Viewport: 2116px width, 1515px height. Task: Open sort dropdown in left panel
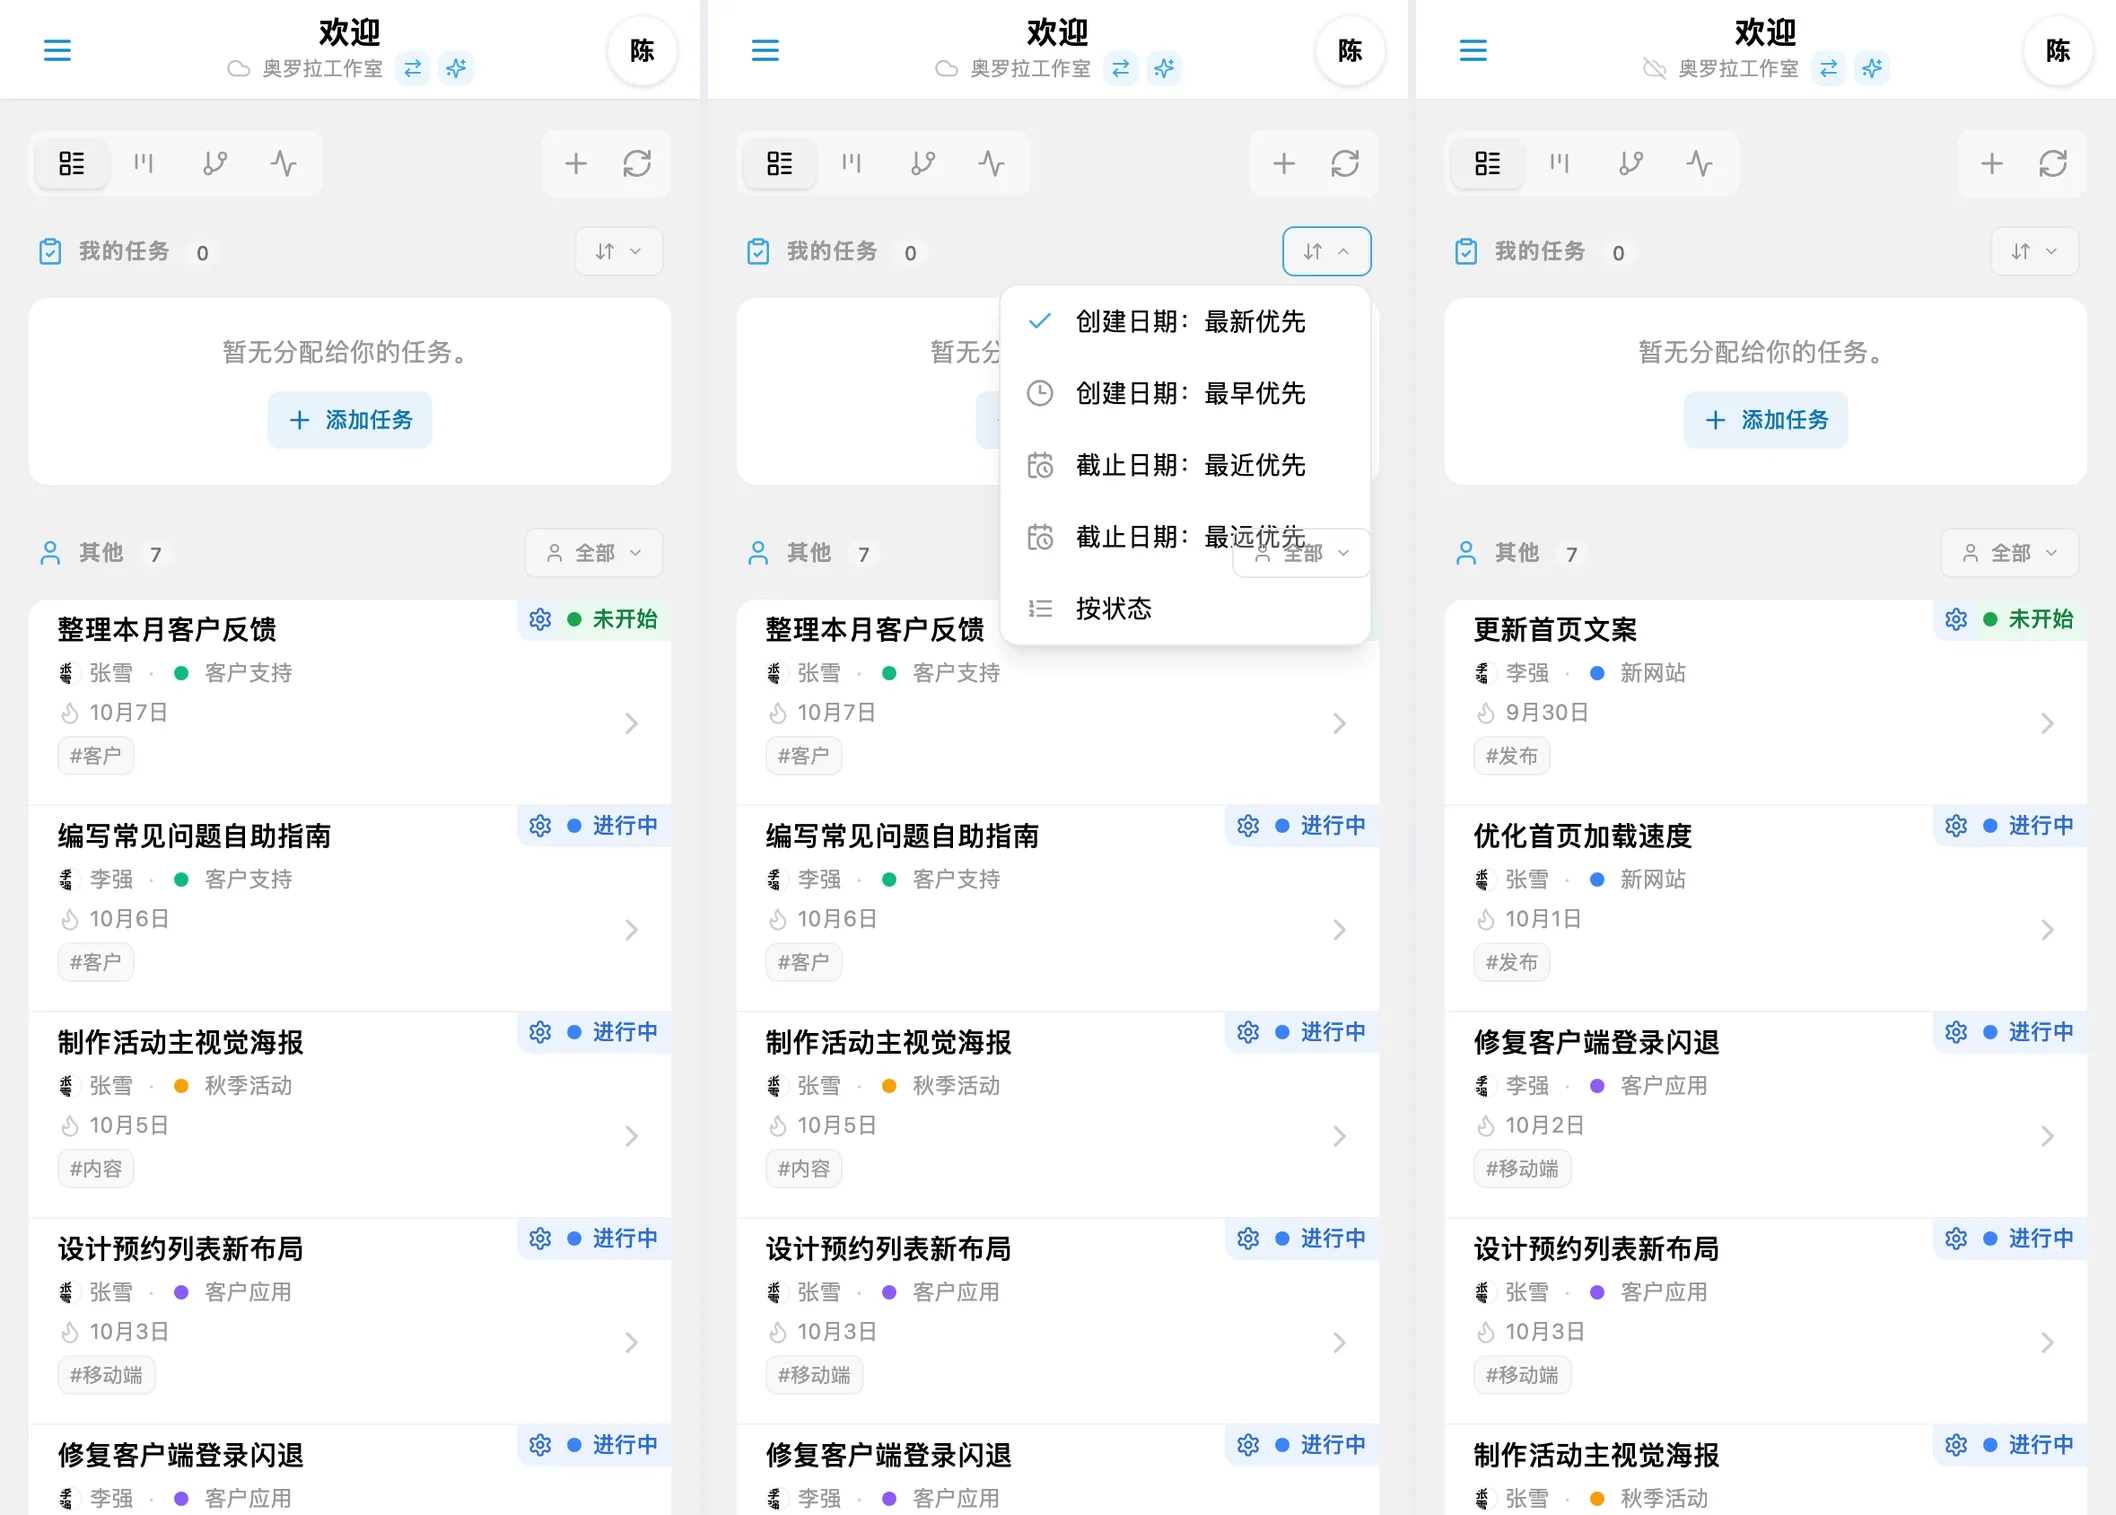[619, 251]
